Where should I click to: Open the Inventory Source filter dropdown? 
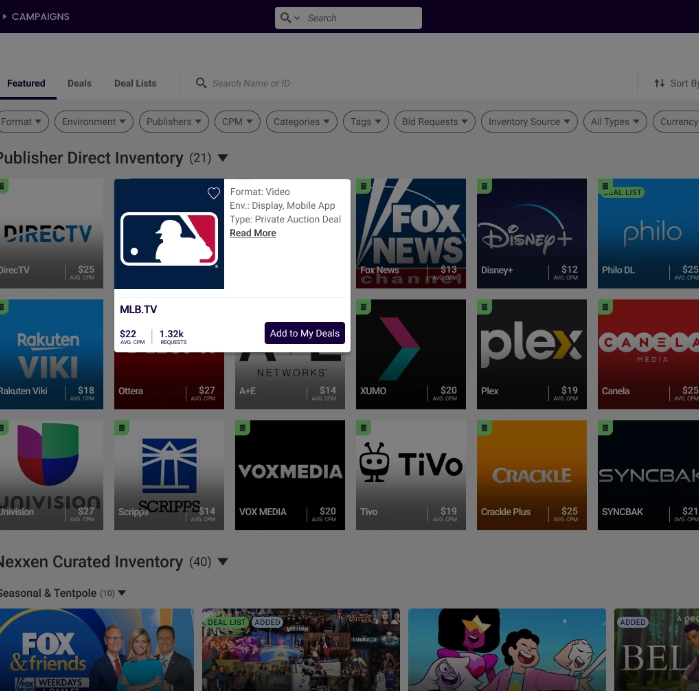coord(529,122)
